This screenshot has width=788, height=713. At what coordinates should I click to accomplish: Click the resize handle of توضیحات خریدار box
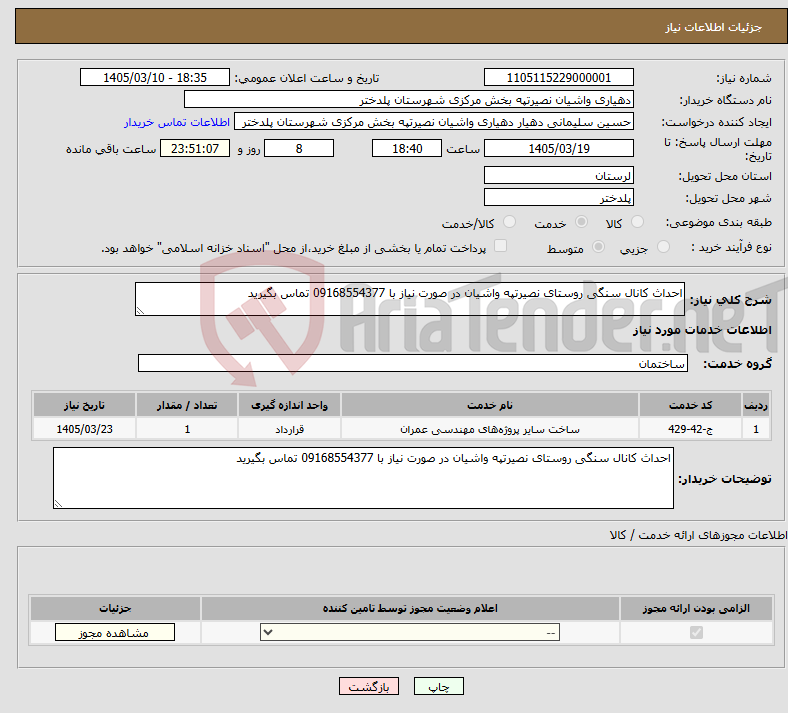(x=58, y=503)
